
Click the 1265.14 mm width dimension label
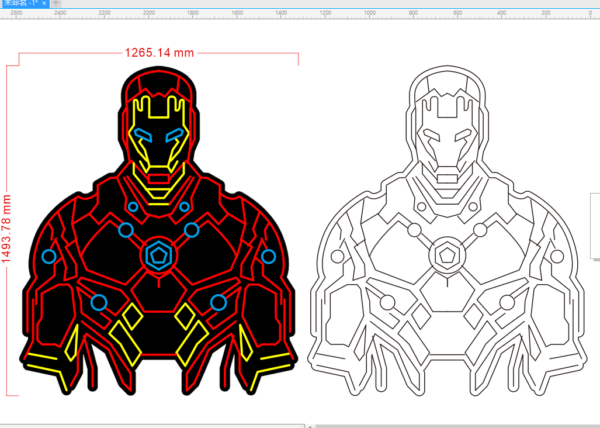point(159,53)
